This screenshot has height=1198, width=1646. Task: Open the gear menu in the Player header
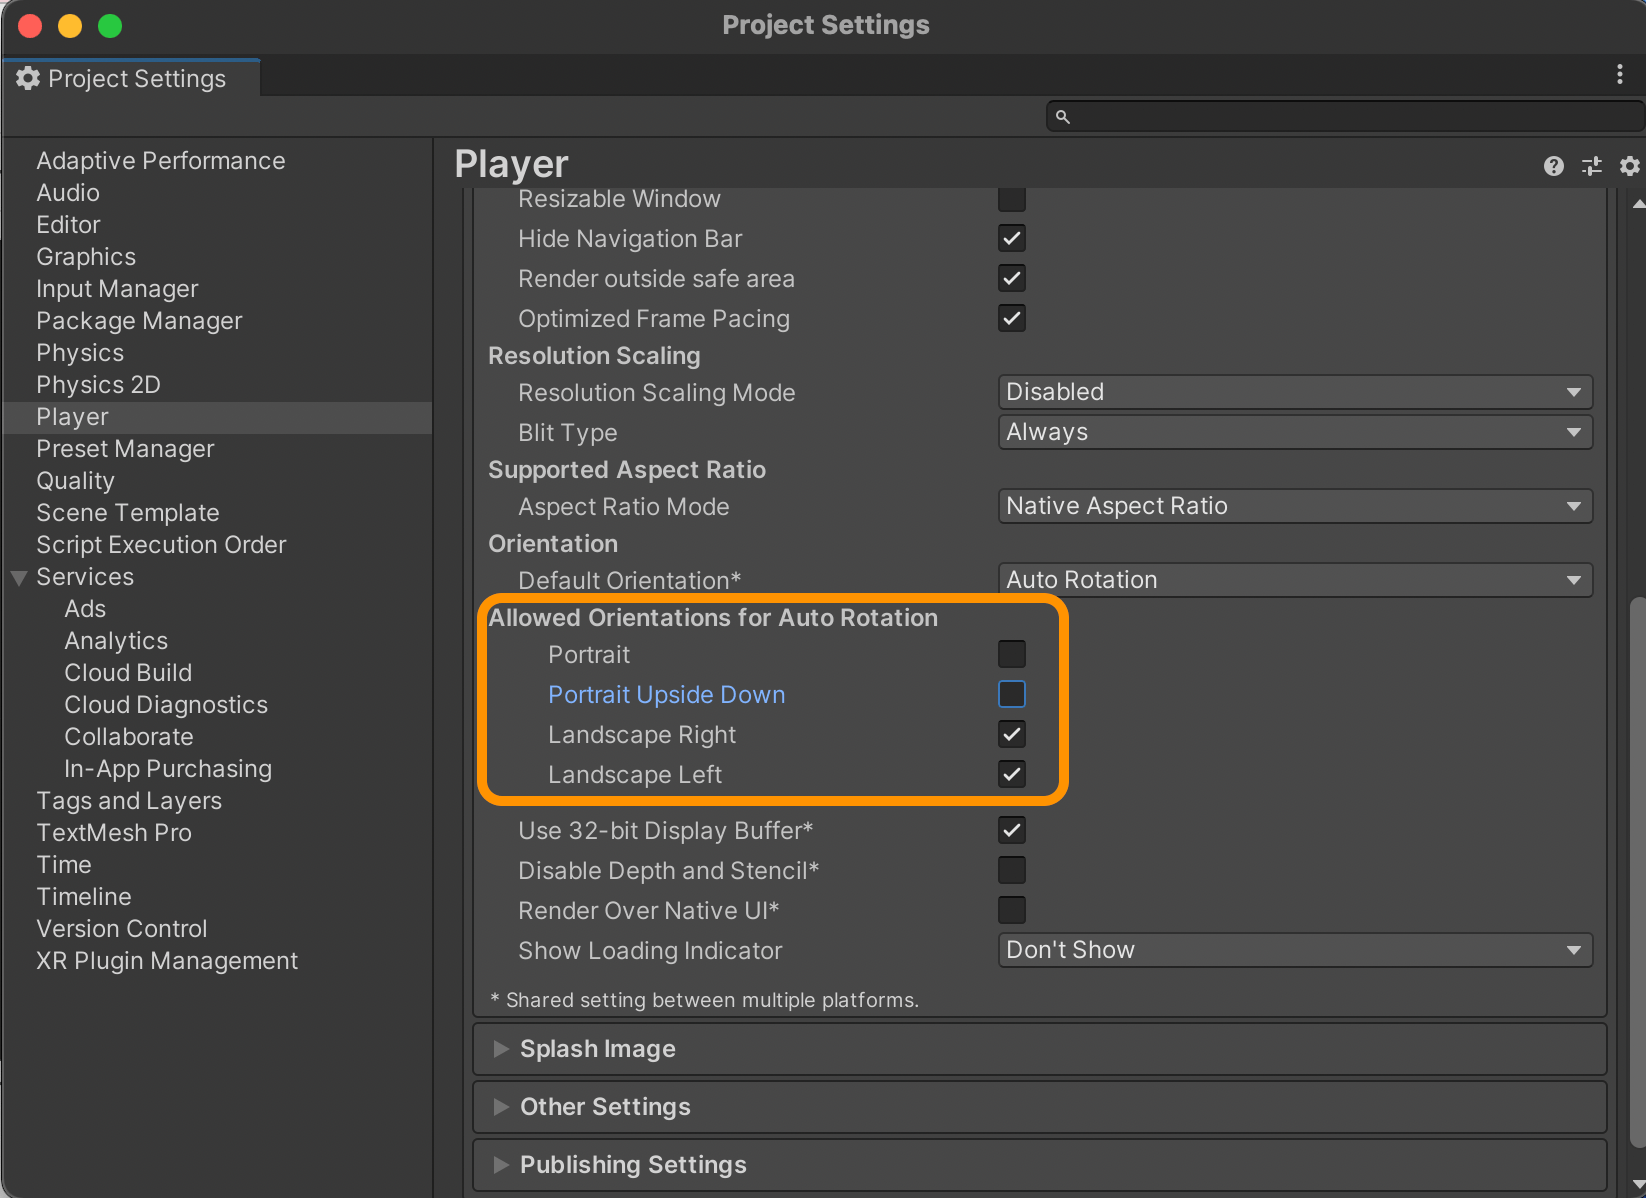1630,166
